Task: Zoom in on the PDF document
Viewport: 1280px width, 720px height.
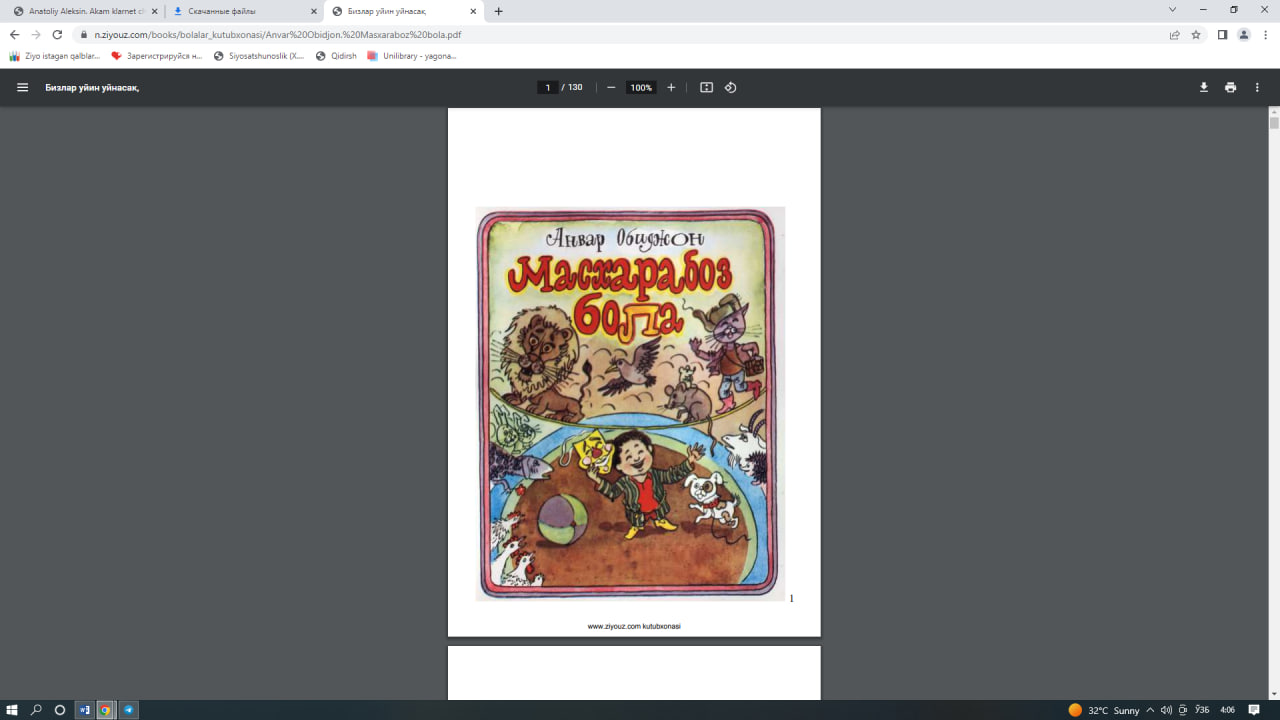Action: [671, 87]
